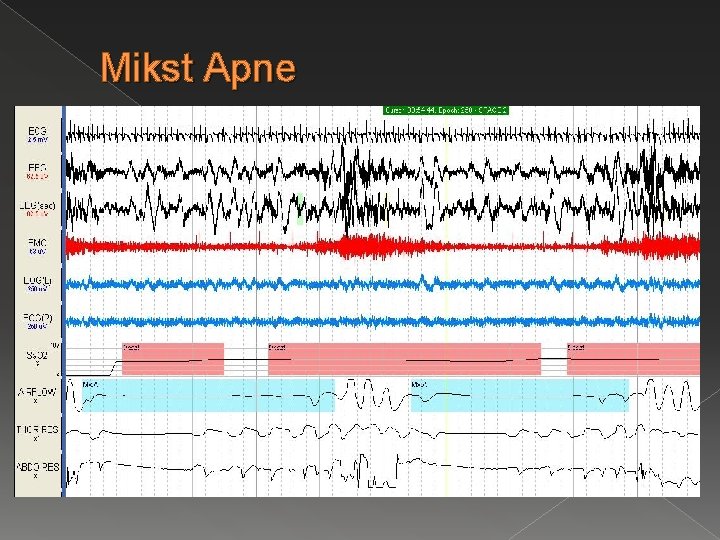Click the THOR RES respiration trace
The height and width of the screenshot is (540, 720).
click(x=383, y=433)
